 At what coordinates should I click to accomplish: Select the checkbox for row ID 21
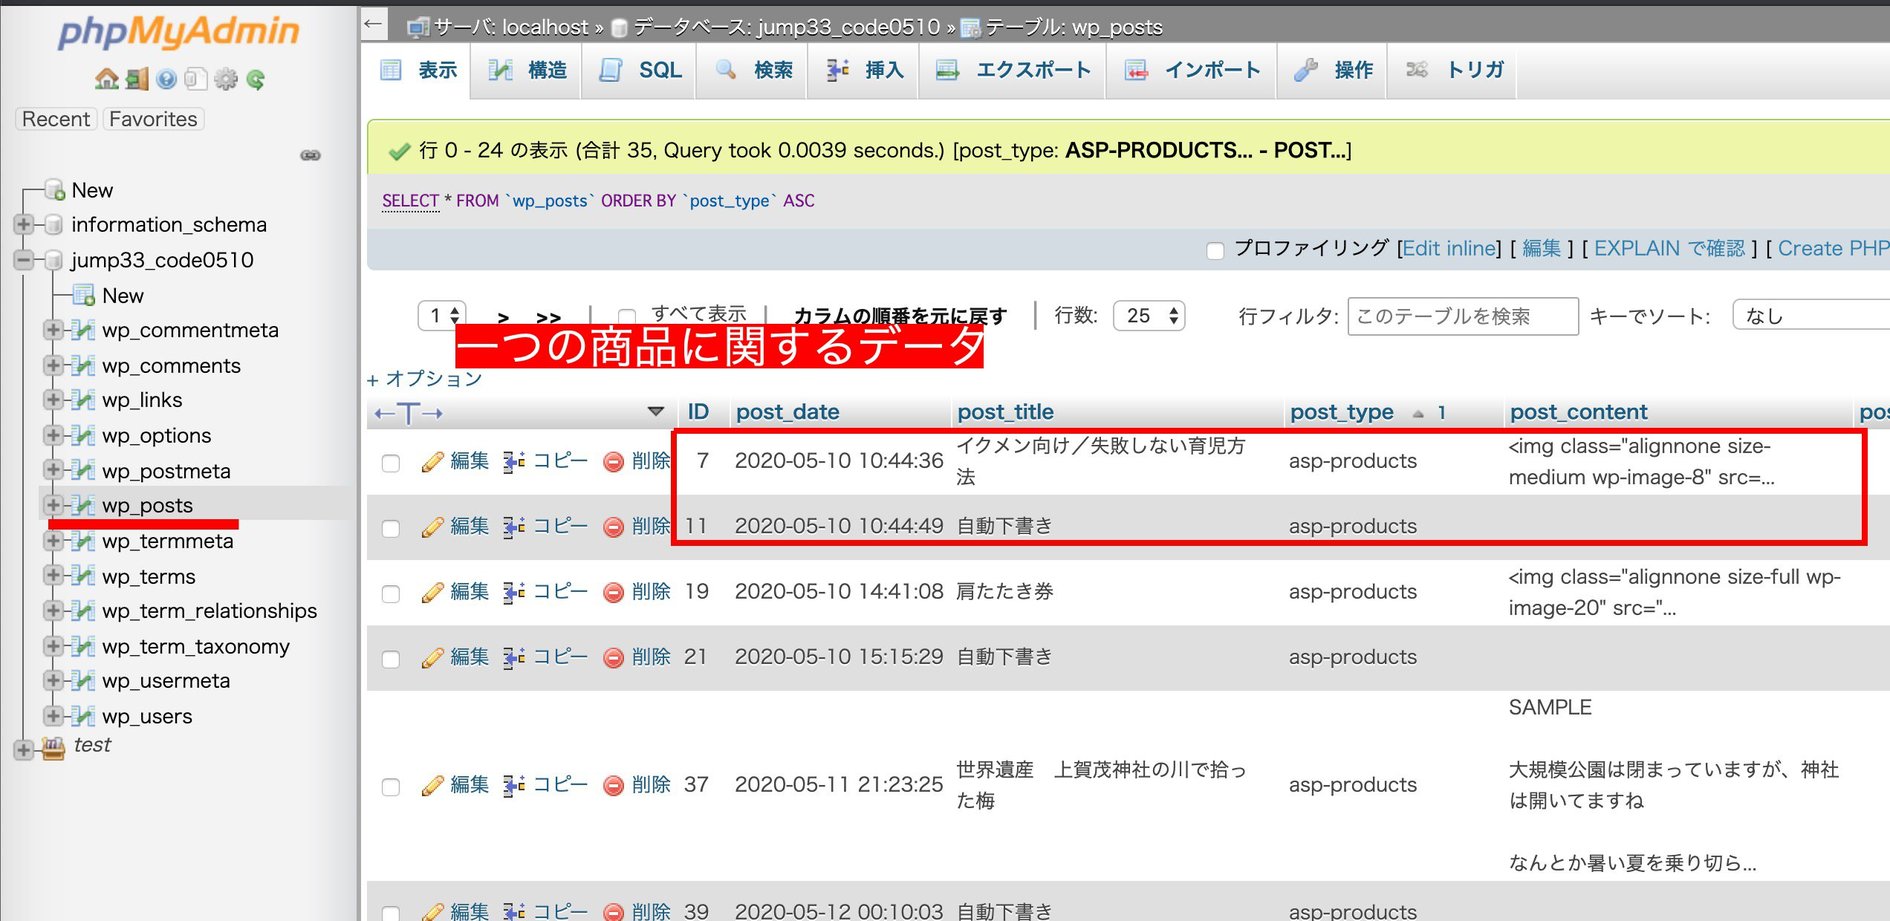point(391,659)
